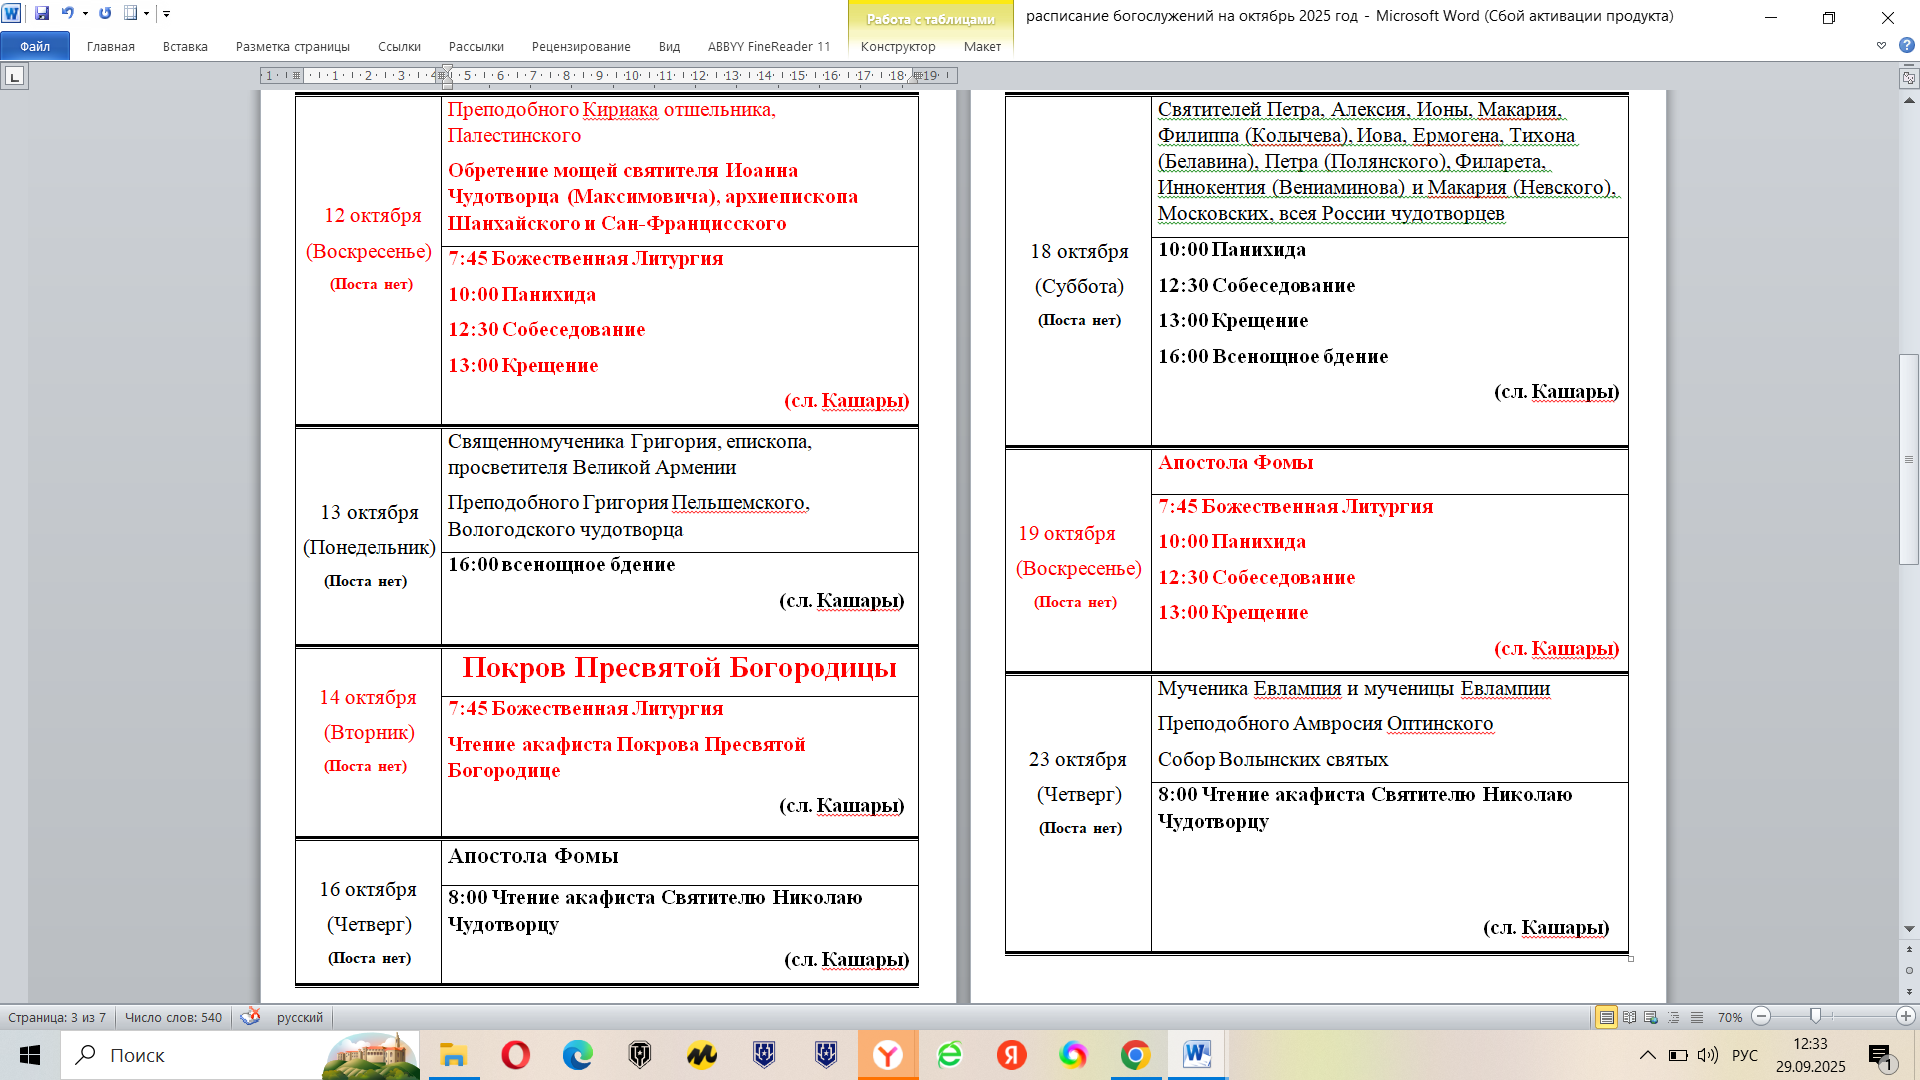Viewport: 1920px width, 1080px height.
Task: Open Customize Quick Access Toolbar dropdown
Action: pos(166,14)
